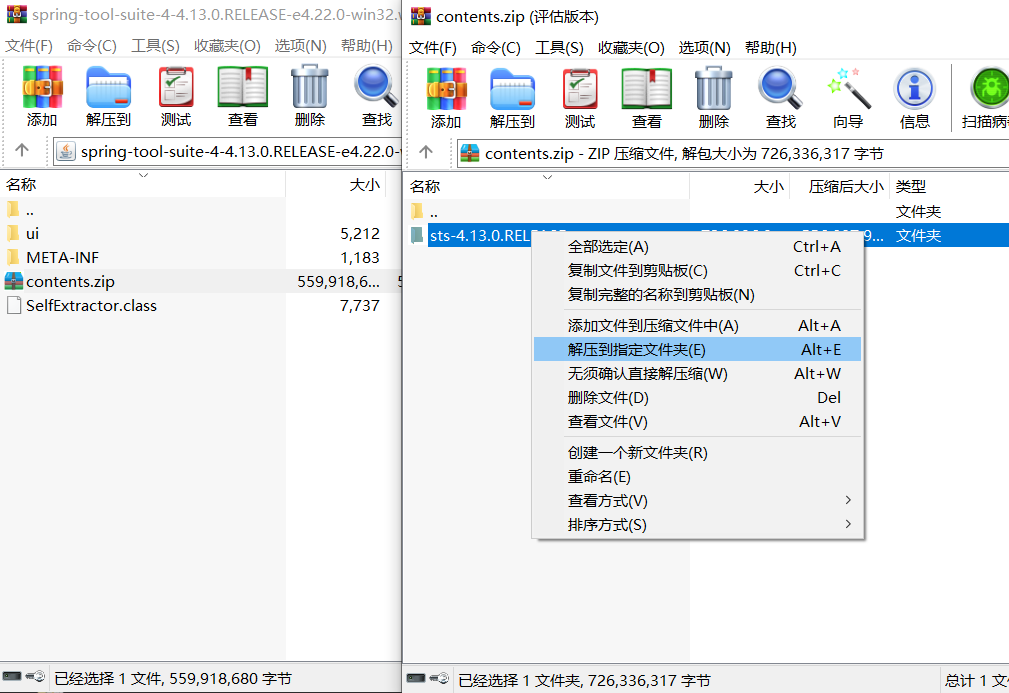Open 文件(F) menu in contents.zip window
The image size is (1009, 693).
[432, 48]
